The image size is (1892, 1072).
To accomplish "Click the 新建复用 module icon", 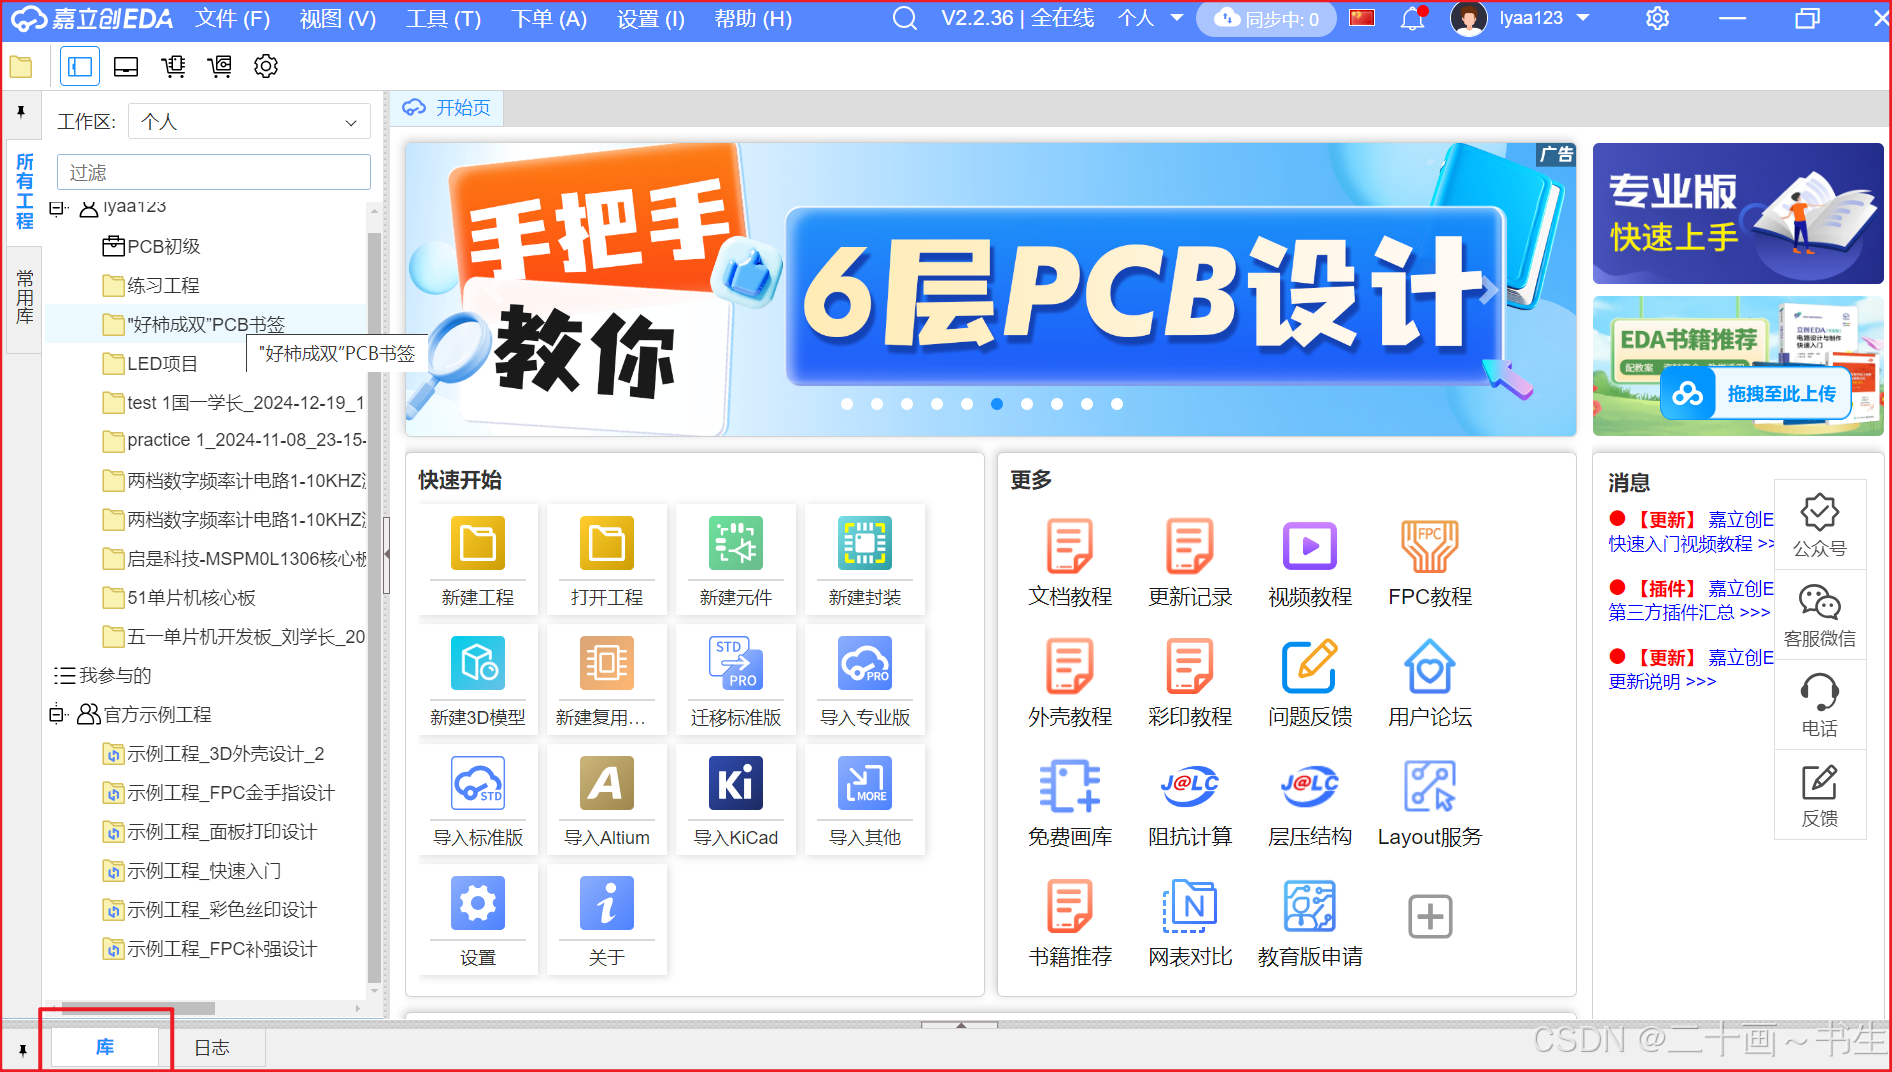I will (x=607, y=663).
